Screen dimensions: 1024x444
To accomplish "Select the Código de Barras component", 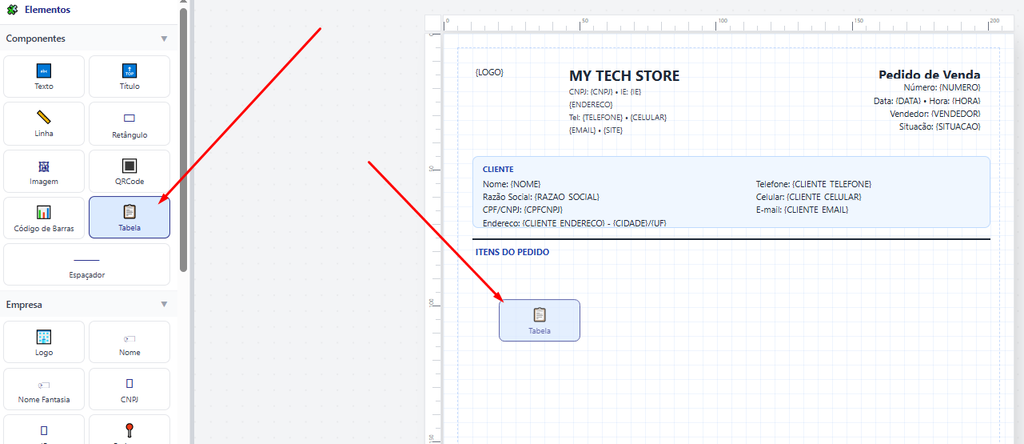I will click(x=44, y=218).
